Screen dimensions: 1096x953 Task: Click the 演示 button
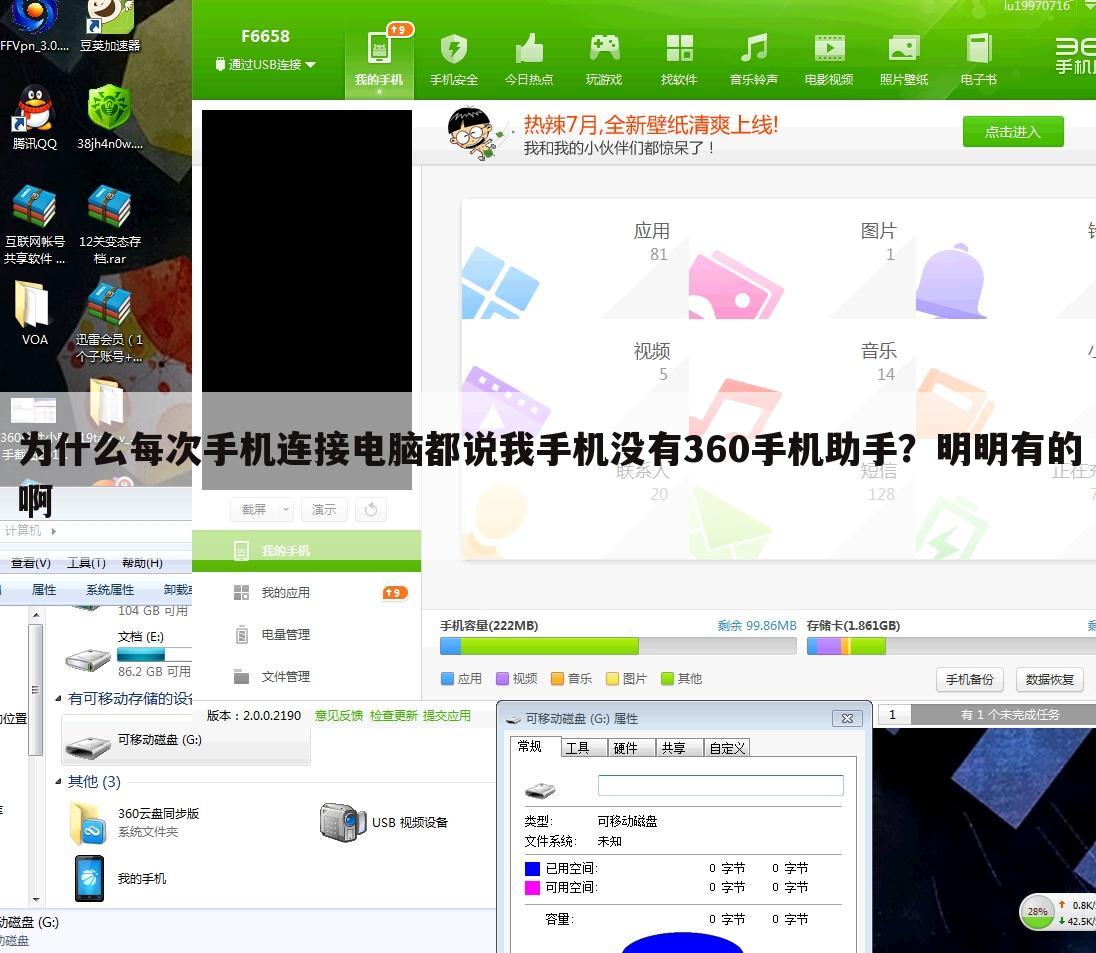tap(324, 510)
